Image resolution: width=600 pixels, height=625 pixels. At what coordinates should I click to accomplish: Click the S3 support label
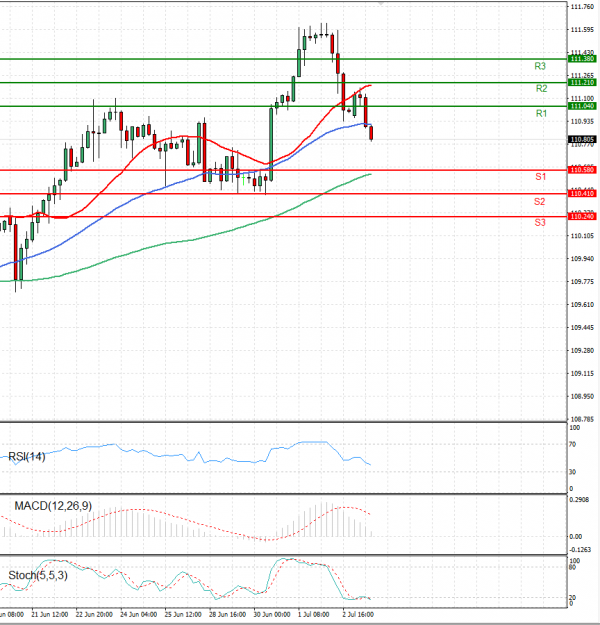[x=540, y=222]
